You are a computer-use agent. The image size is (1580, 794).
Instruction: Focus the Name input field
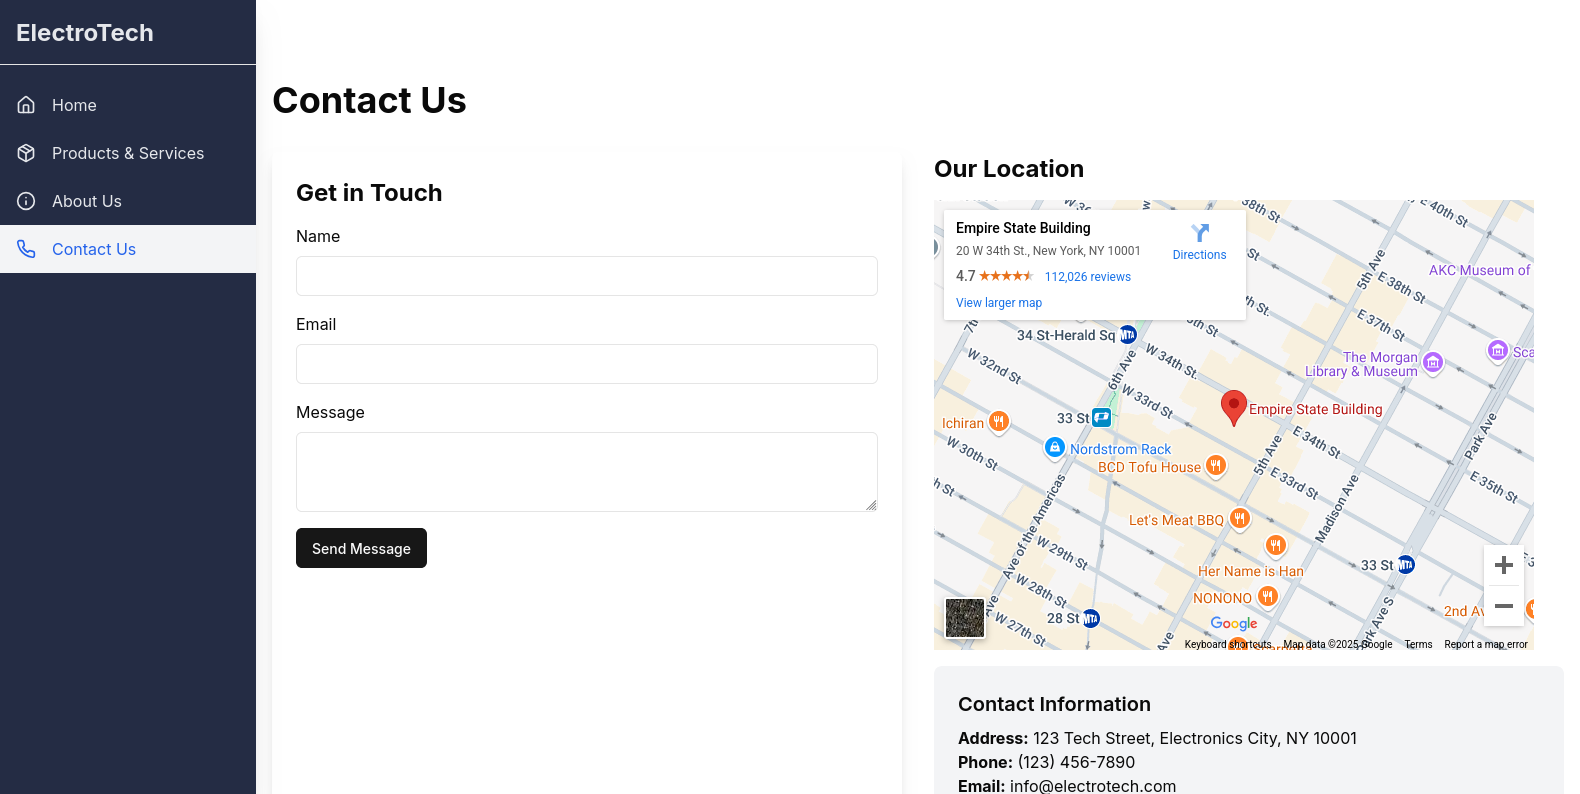tap(587, 276)
